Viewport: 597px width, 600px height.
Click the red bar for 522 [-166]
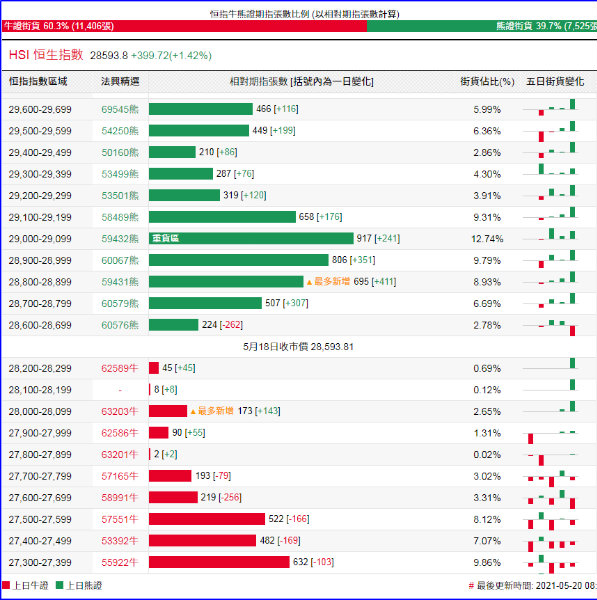coord(207,519)
